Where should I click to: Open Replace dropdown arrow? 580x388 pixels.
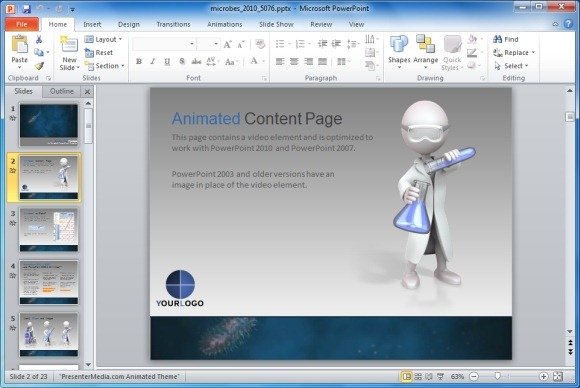[533, 53]
